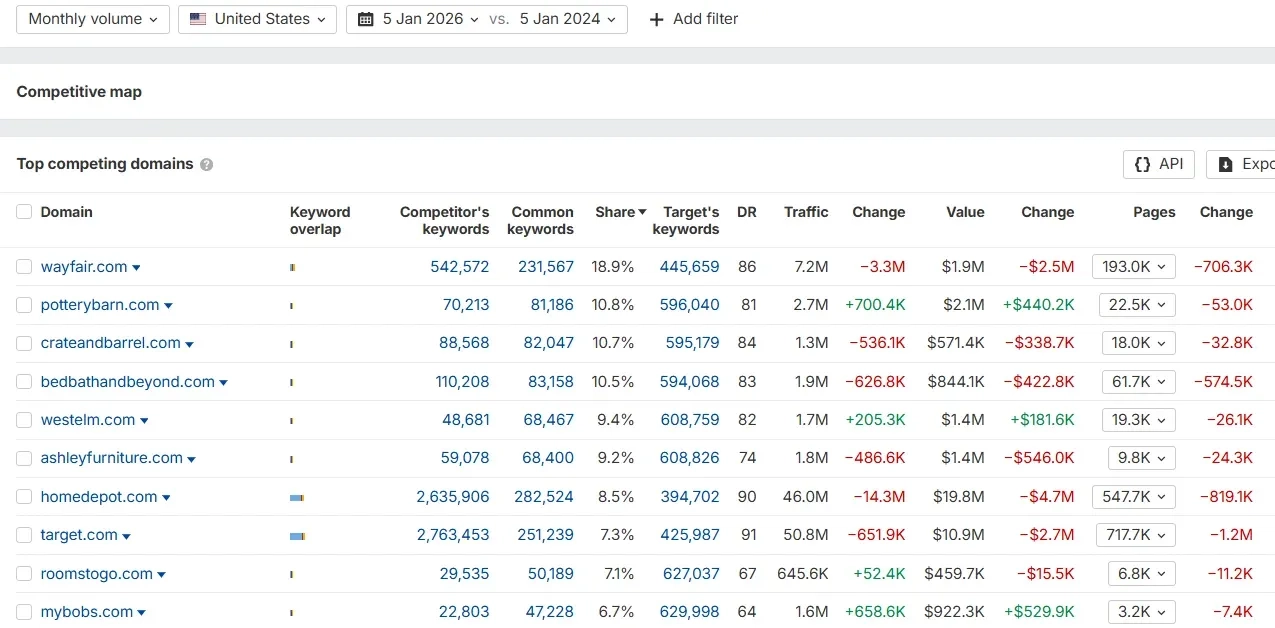Open the 193.0K pages dropdown for wayfair.com
1275x628 pixels.
point(1134,267)
